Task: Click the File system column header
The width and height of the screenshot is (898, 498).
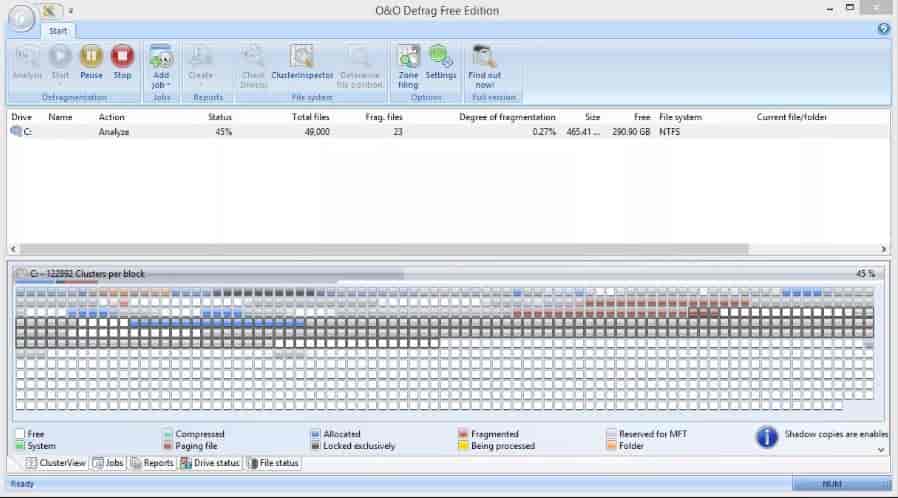Action: point(680,117)
